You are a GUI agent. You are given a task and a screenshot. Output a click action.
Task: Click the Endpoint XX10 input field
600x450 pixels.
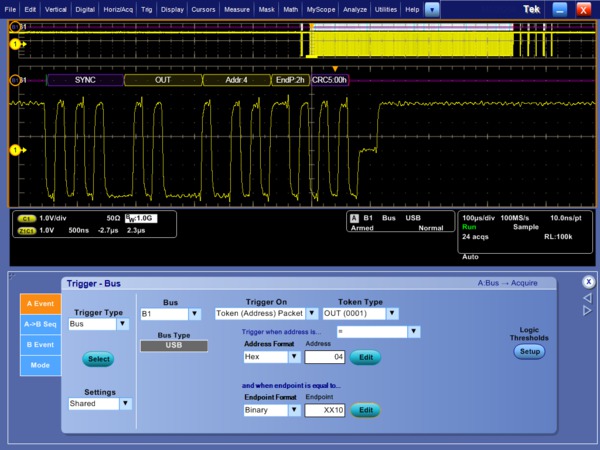325,410
